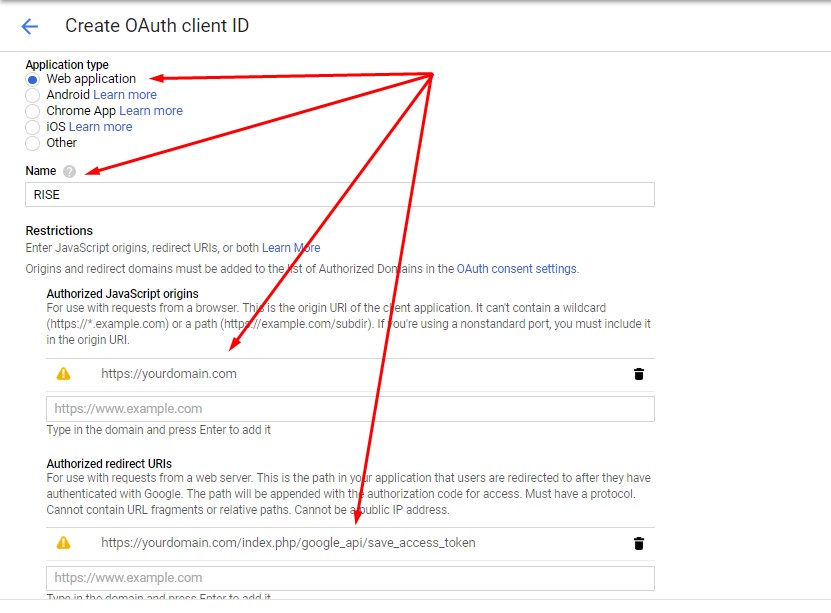Open Learn more link for Android
831x613 pixels.
tap(125, 95)
